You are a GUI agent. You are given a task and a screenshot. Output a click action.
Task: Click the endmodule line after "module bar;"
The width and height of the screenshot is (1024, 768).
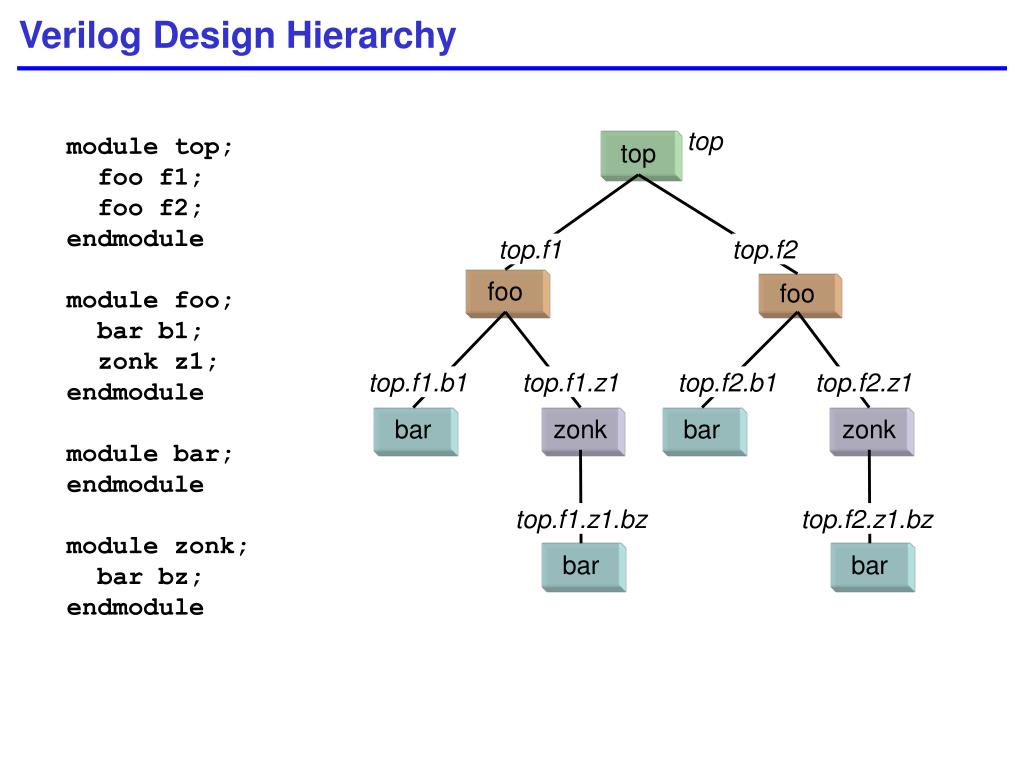pos(135,485)
